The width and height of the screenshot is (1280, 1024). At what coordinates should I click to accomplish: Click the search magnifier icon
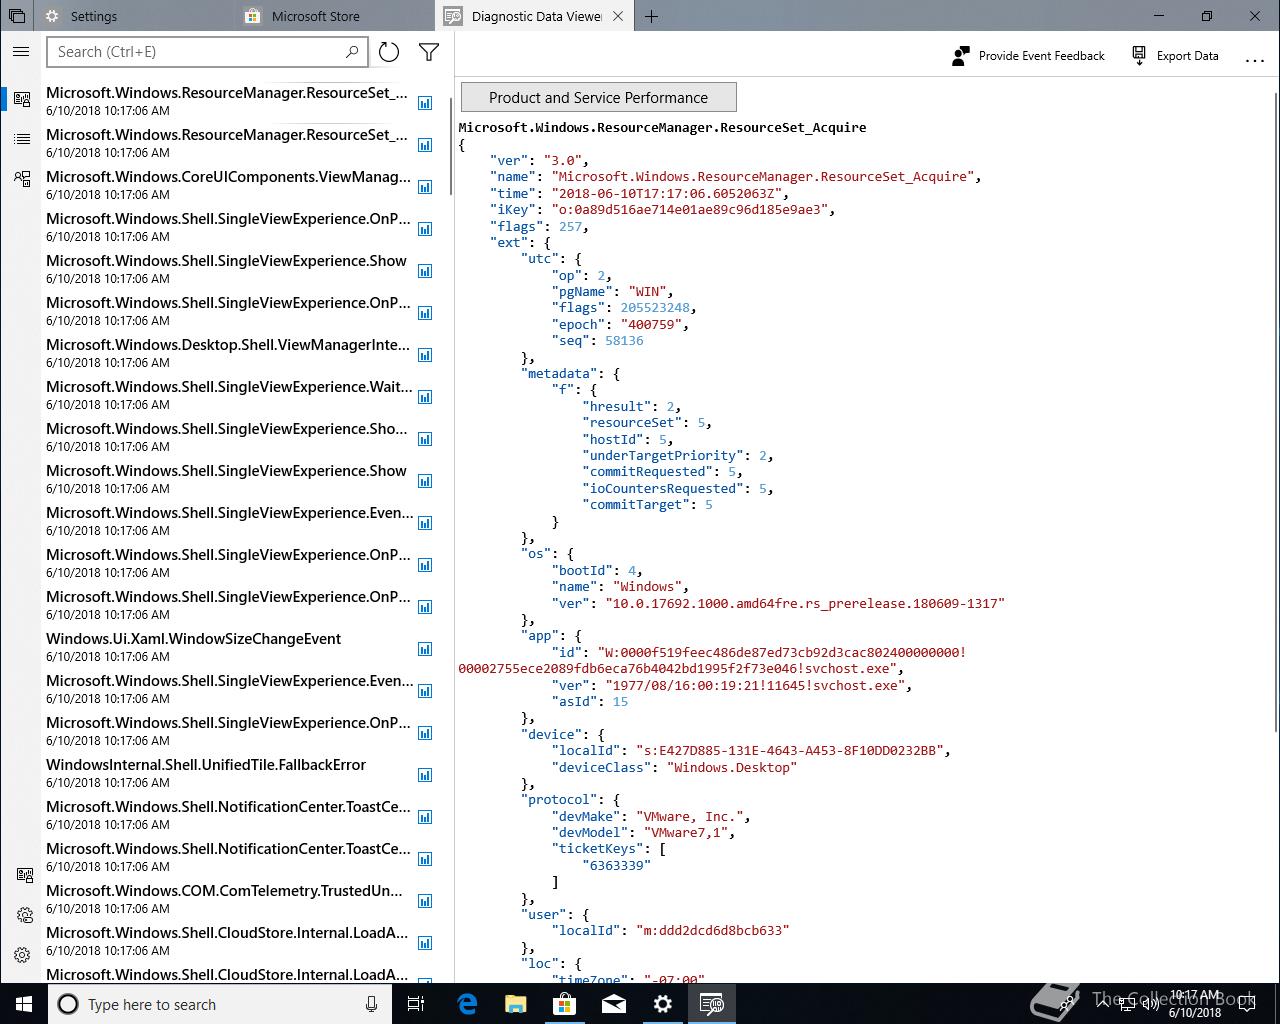point(352,52)
